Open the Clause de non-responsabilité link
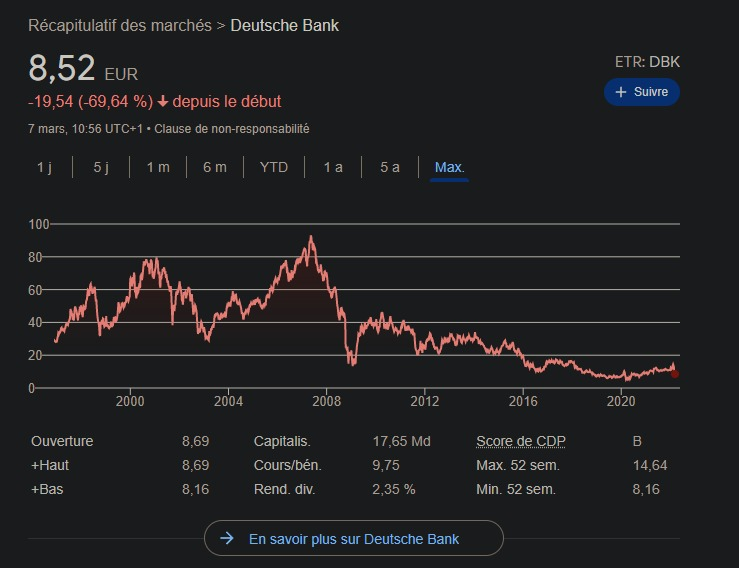Screen dimensions: 739x568 [x=232, y=129]
